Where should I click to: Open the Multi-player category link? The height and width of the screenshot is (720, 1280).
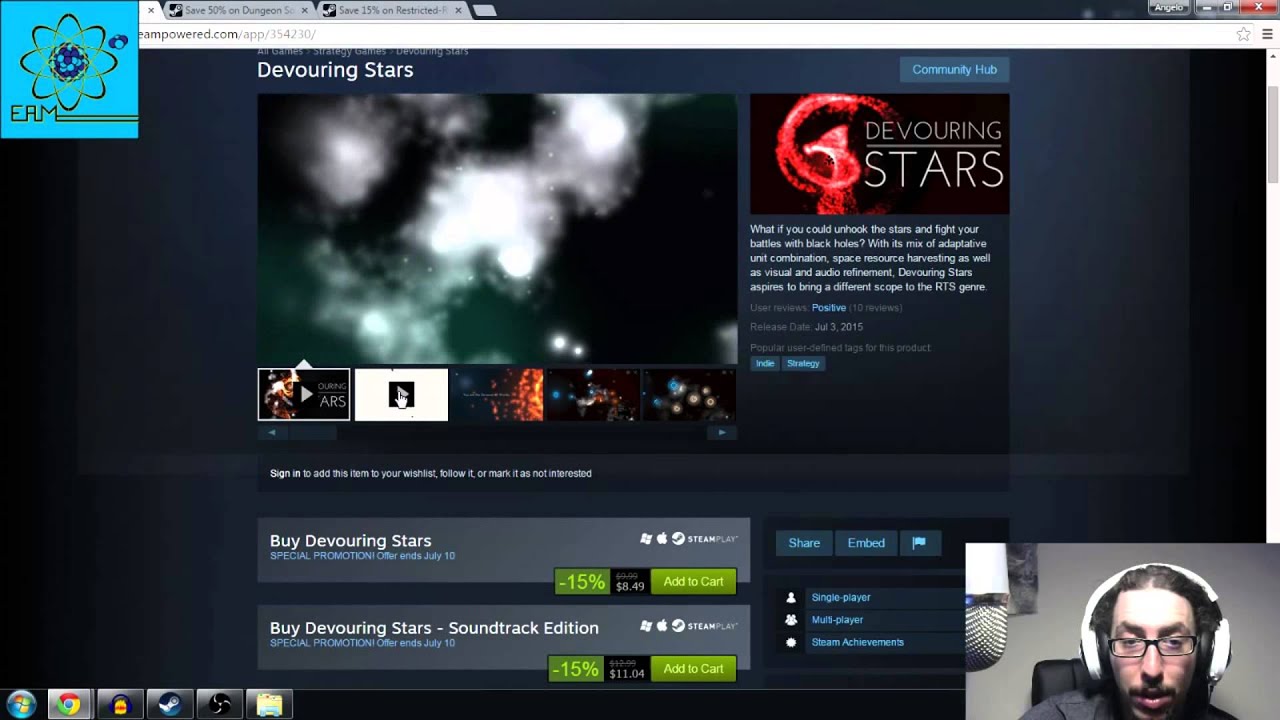(x=837, y=620)
